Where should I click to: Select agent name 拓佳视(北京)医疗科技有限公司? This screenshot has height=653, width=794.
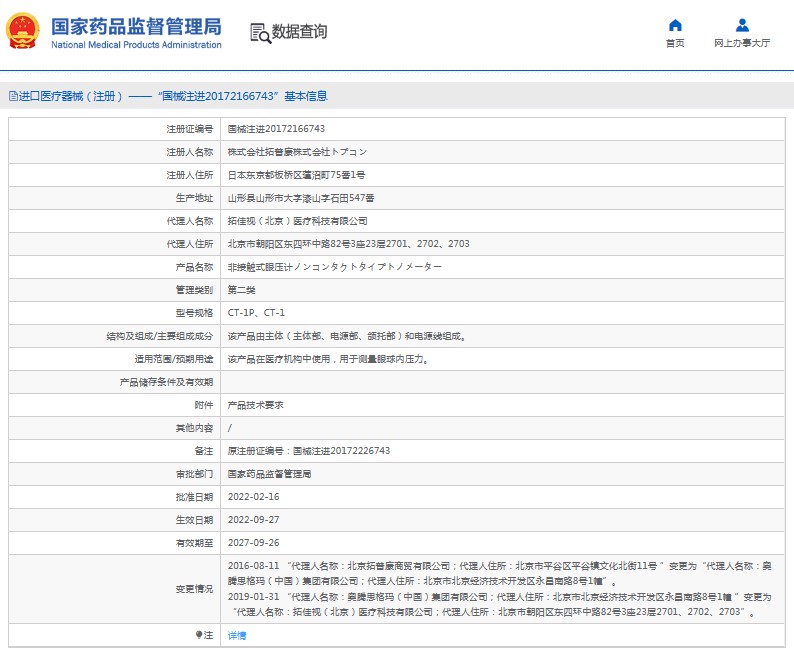pos(298,221)
